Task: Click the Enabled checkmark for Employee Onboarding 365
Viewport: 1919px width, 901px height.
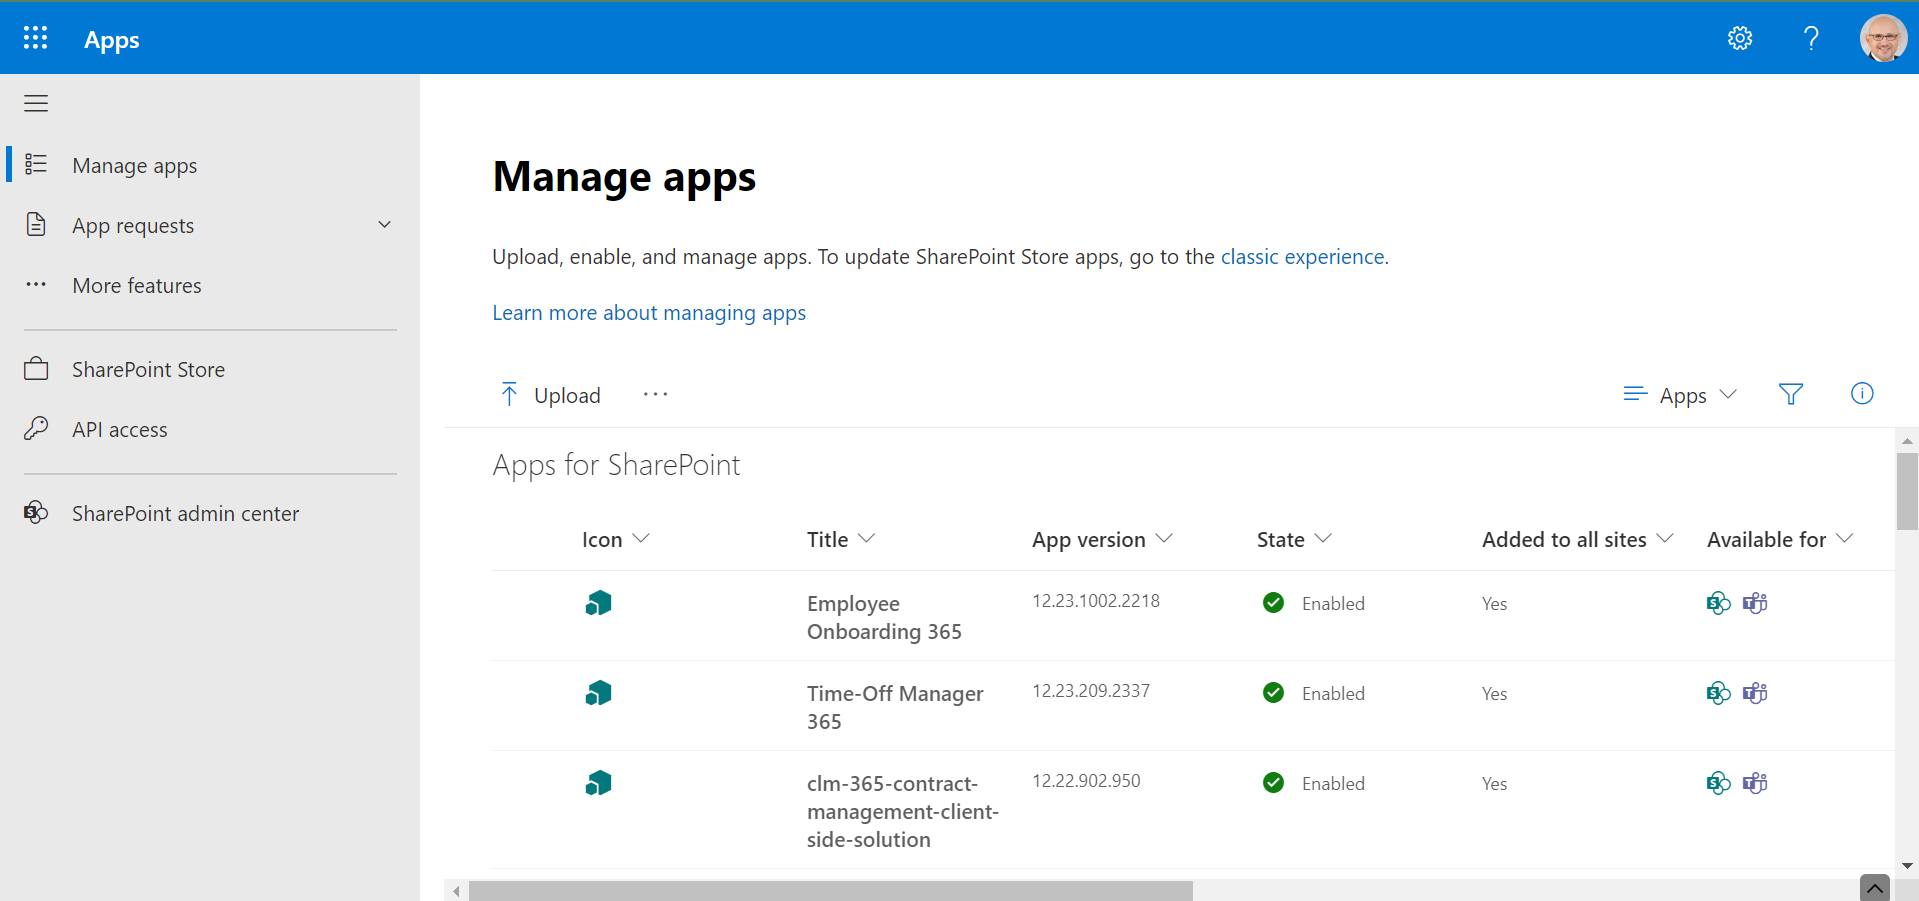Action: [x=1273, y=602]
